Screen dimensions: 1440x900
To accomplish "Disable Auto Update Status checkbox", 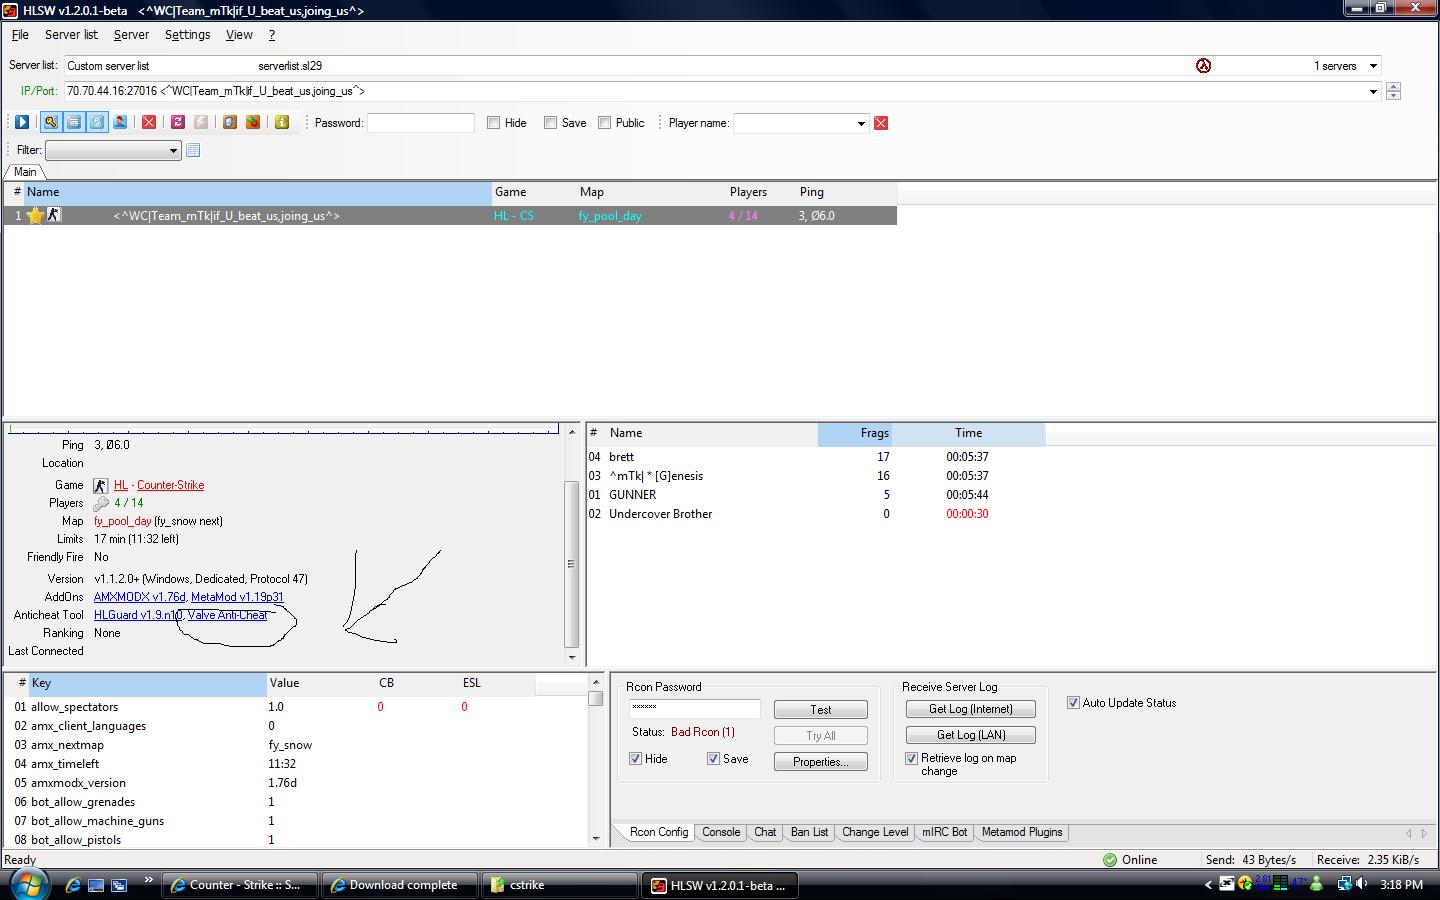I will 1073,703.
